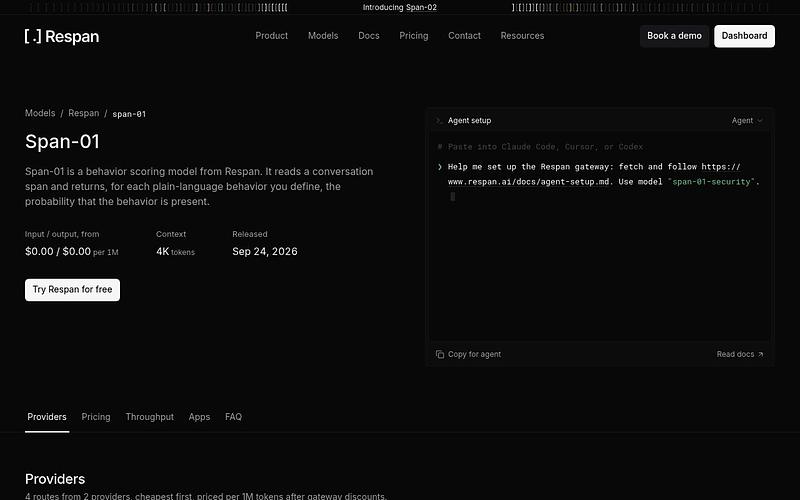This screenshot has height=500, width=800.
Task: Switch to the Pricing tab below
Action: [x=96, y=417]
